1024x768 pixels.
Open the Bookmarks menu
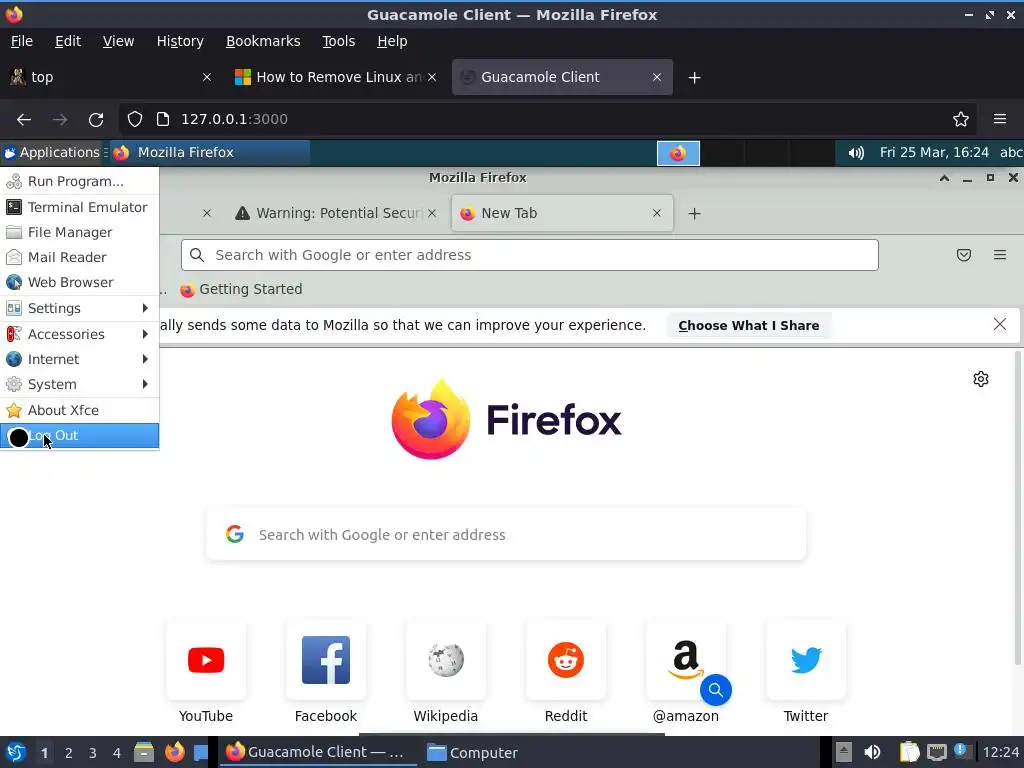pyautogui.click(x=263, y=41)
